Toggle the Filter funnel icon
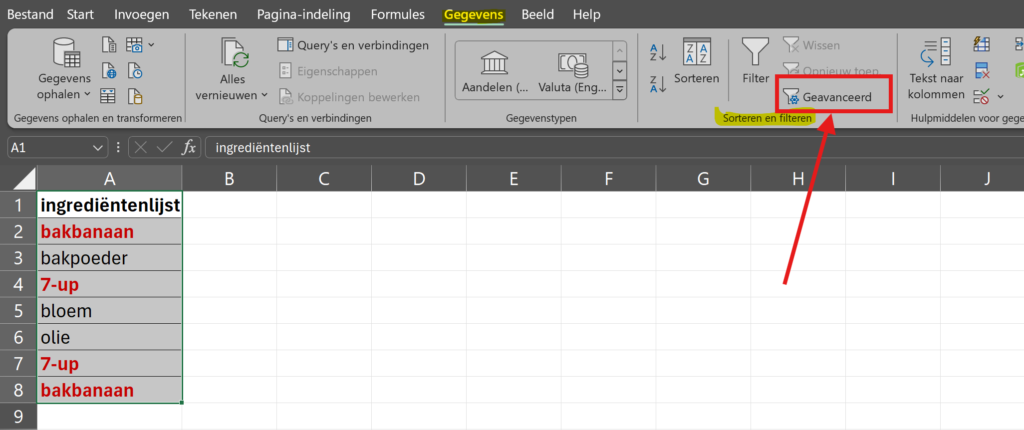 click(756, 62)
